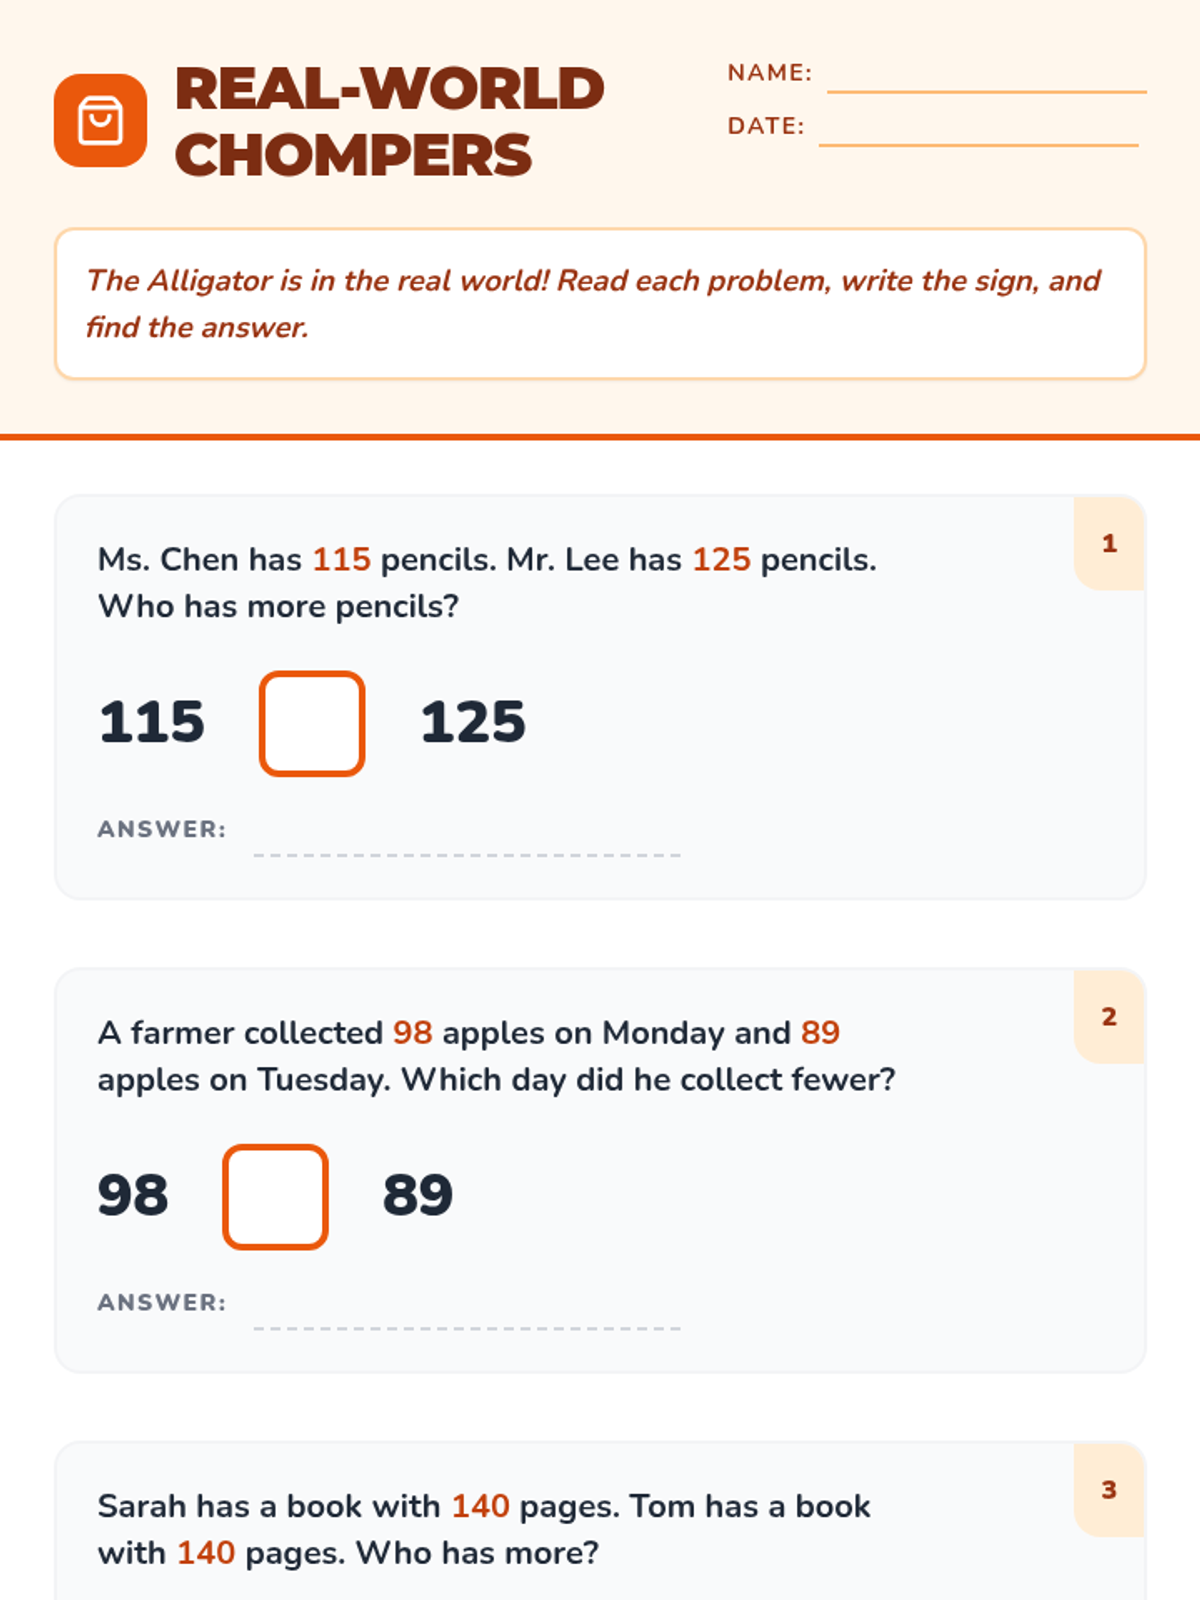Click the problem number 1 badge
The image size is (1200, 1600).
(1109, 544)
